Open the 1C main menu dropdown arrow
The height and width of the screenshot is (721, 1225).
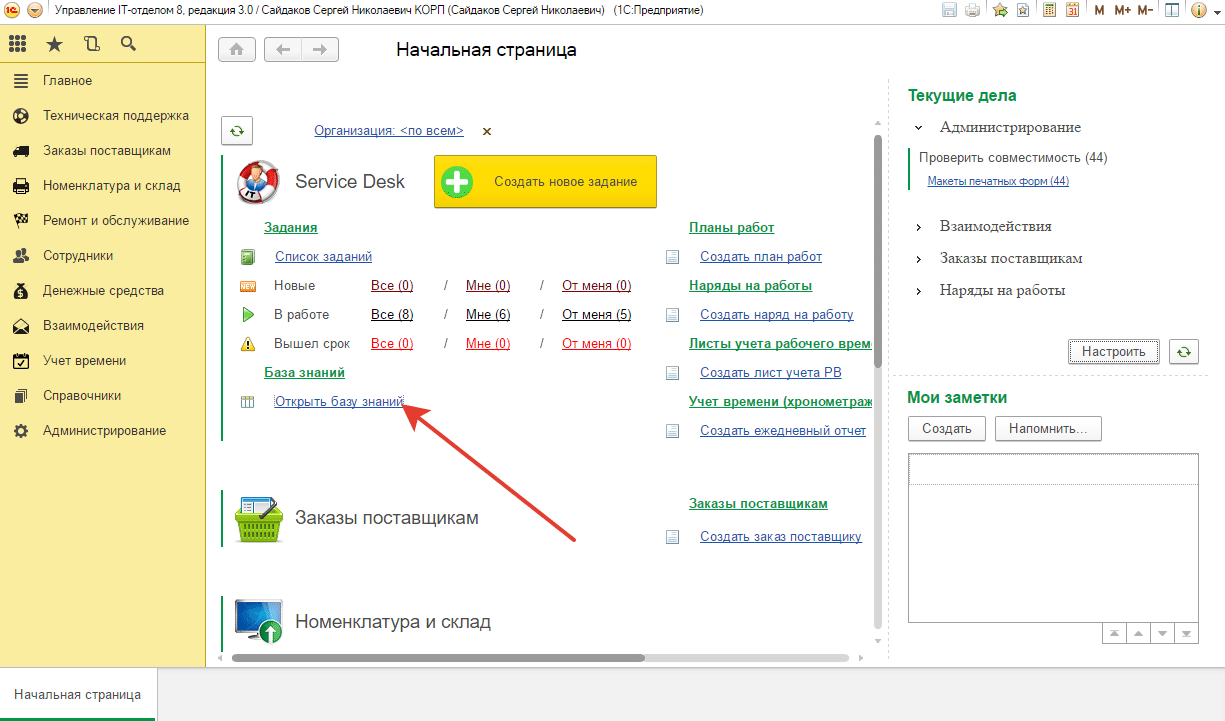35,10
